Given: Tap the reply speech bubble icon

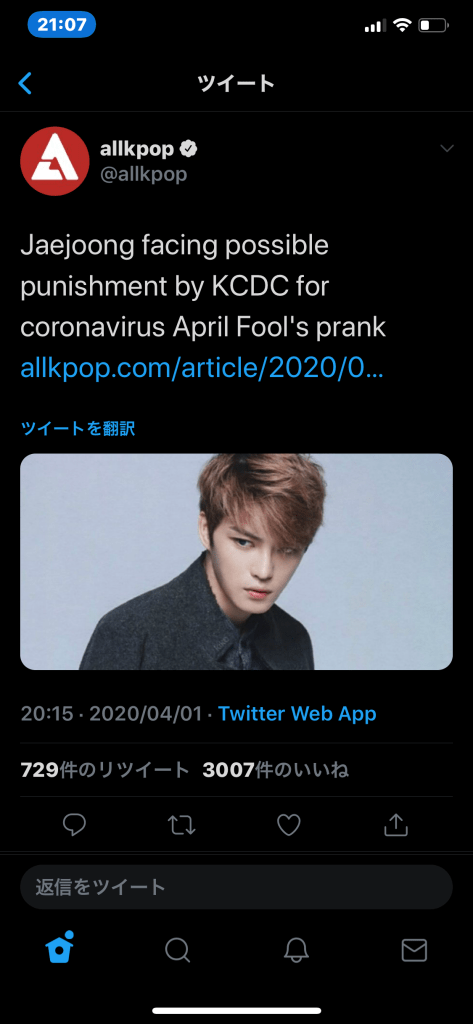Looking at the screenshot, I should (74, 825).
